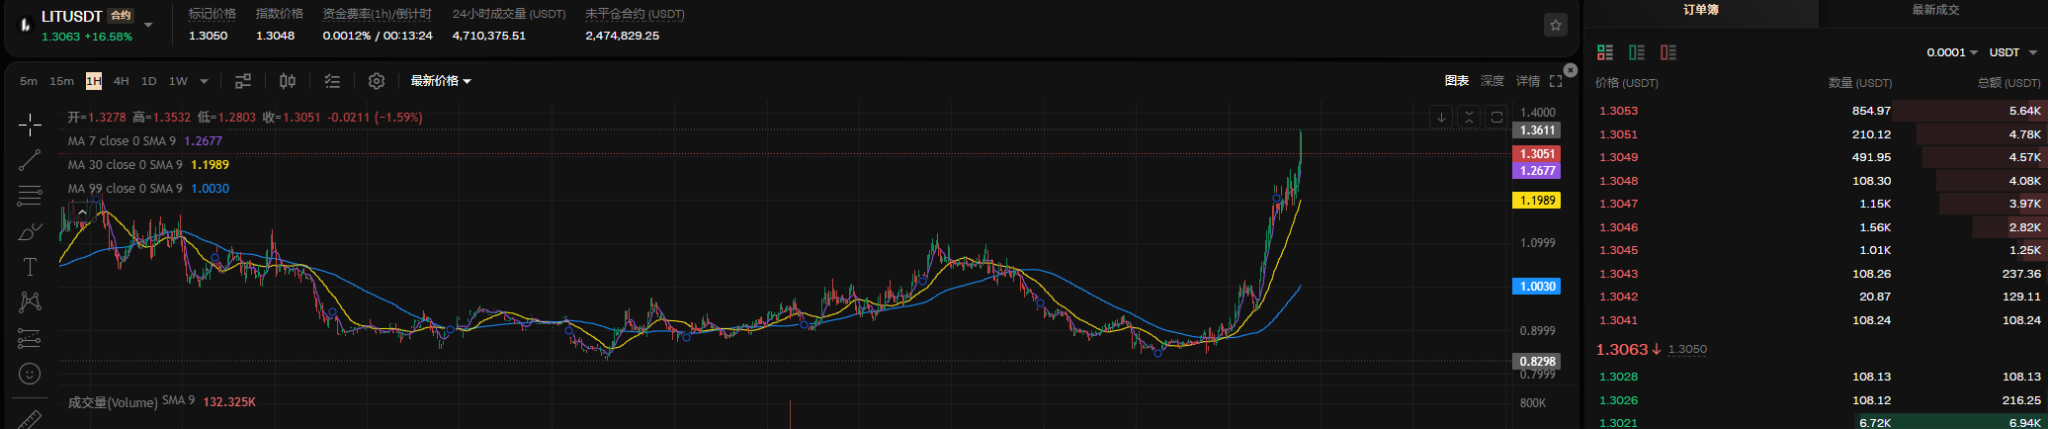Screen dimensions: 2048x429
Task: Select the ruler measure tool
Action: coord(30,418)
